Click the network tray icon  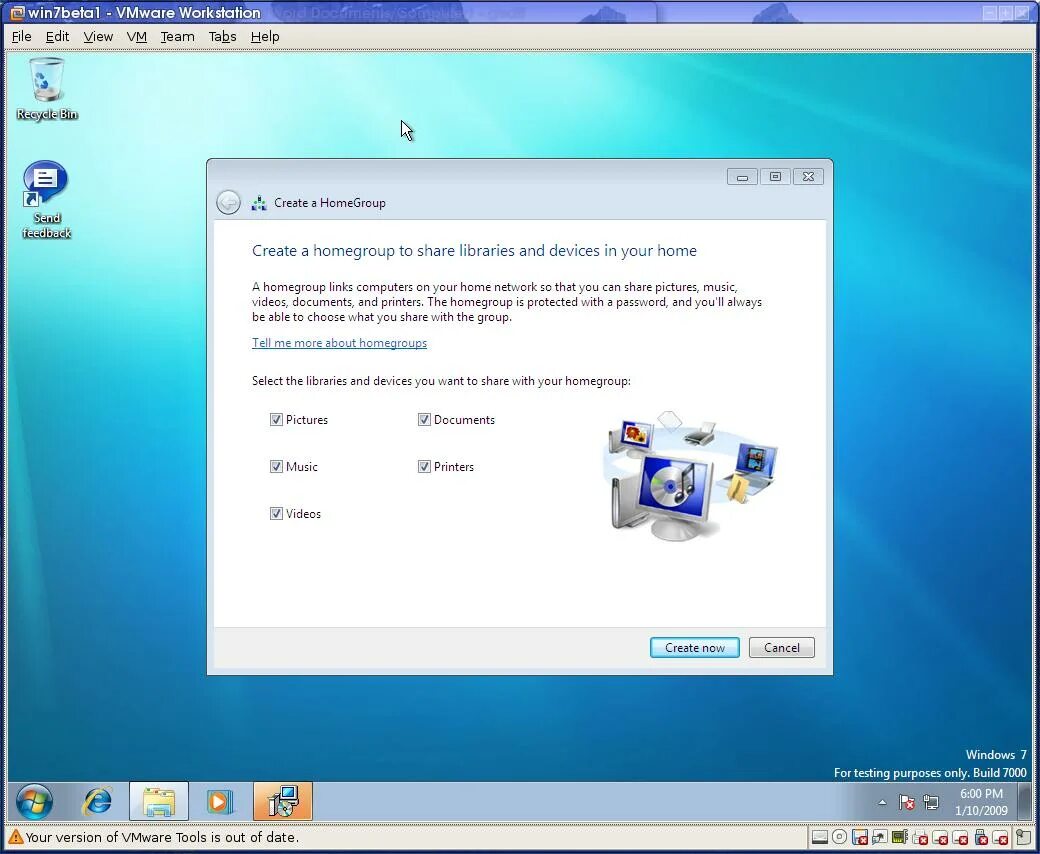931,803
